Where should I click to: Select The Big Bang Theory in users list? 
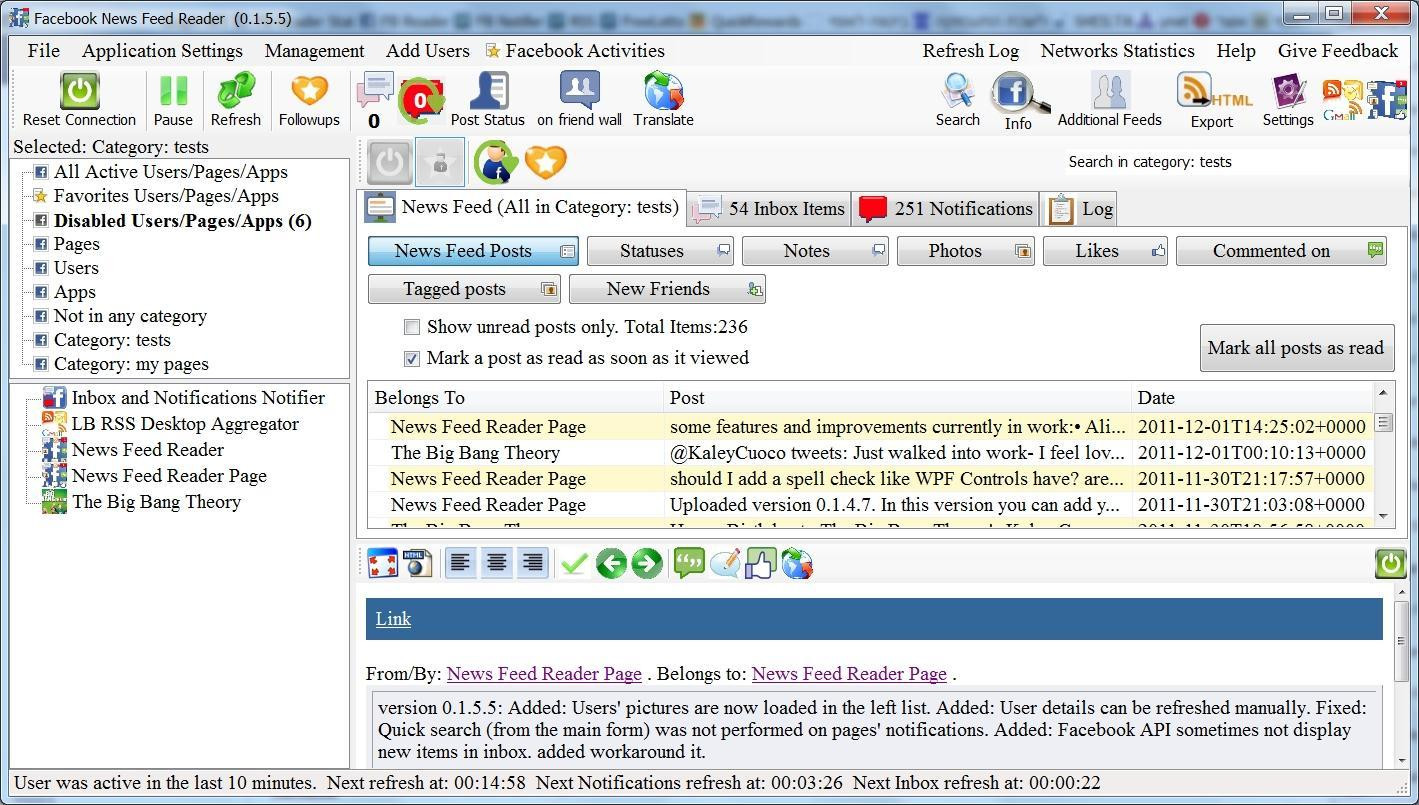coord(156,502)
